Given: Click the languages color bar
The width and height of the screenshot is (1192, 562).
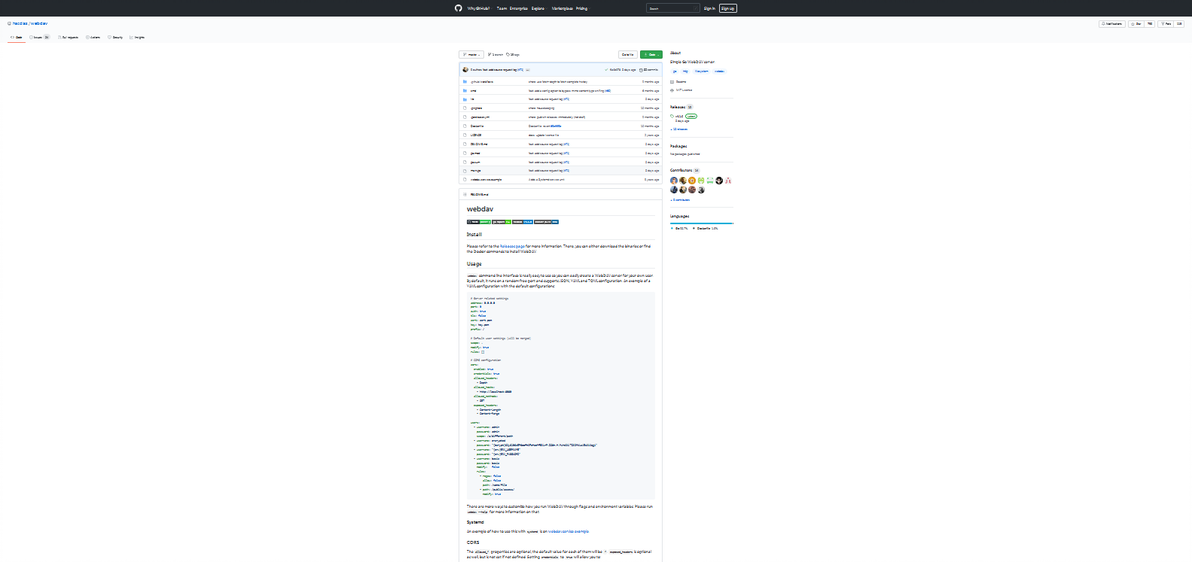Looking at the screenshot, I should (701, 223).
